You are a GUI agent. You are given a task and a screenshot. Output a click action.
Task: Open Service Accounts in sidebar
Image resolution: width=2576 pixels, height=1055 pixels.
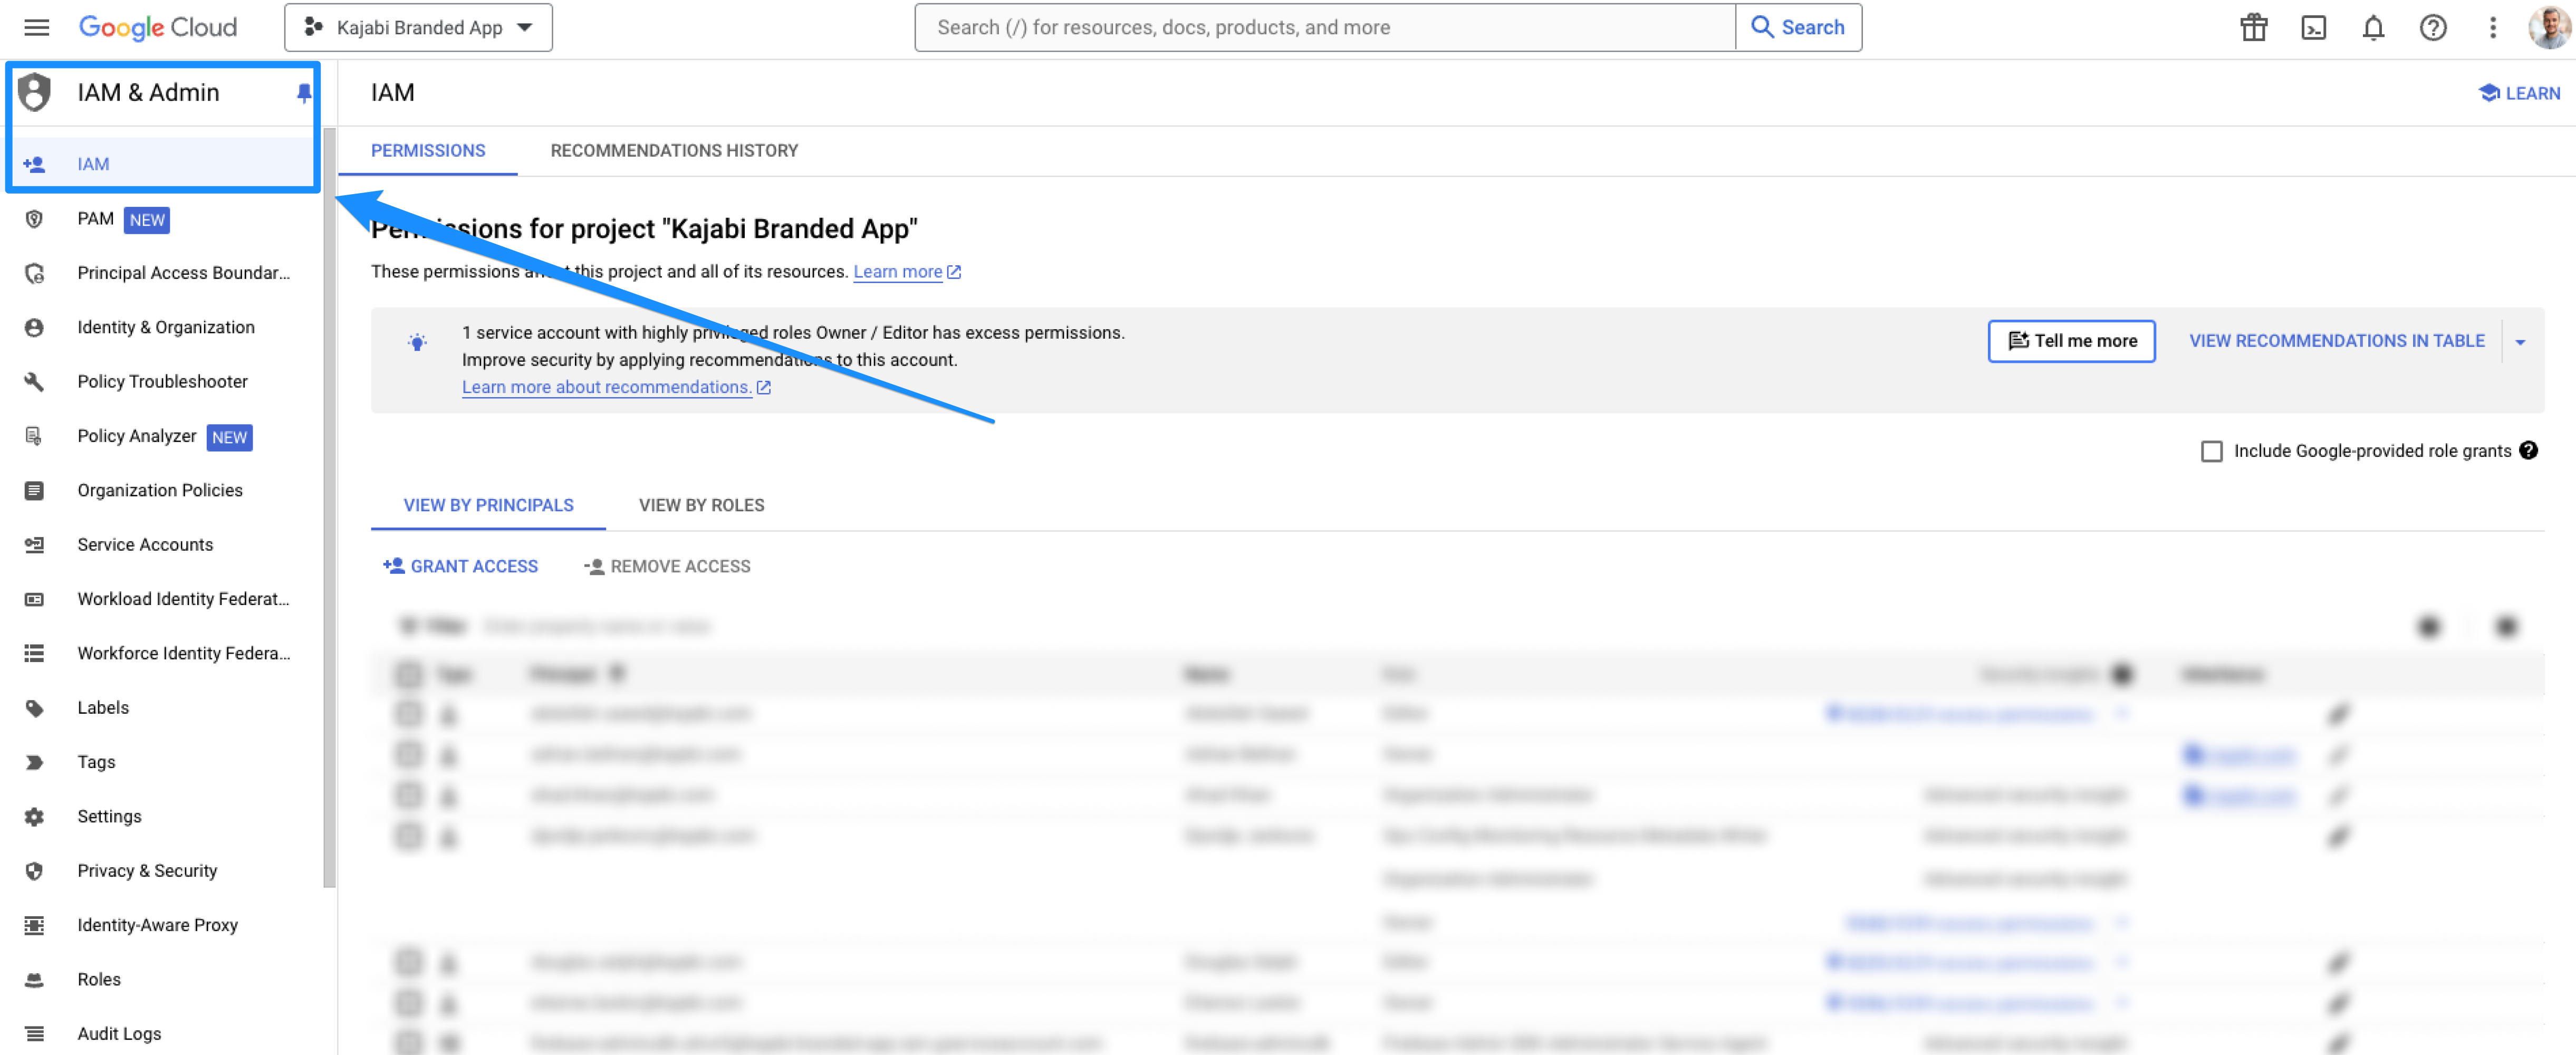tap(145, 544)
